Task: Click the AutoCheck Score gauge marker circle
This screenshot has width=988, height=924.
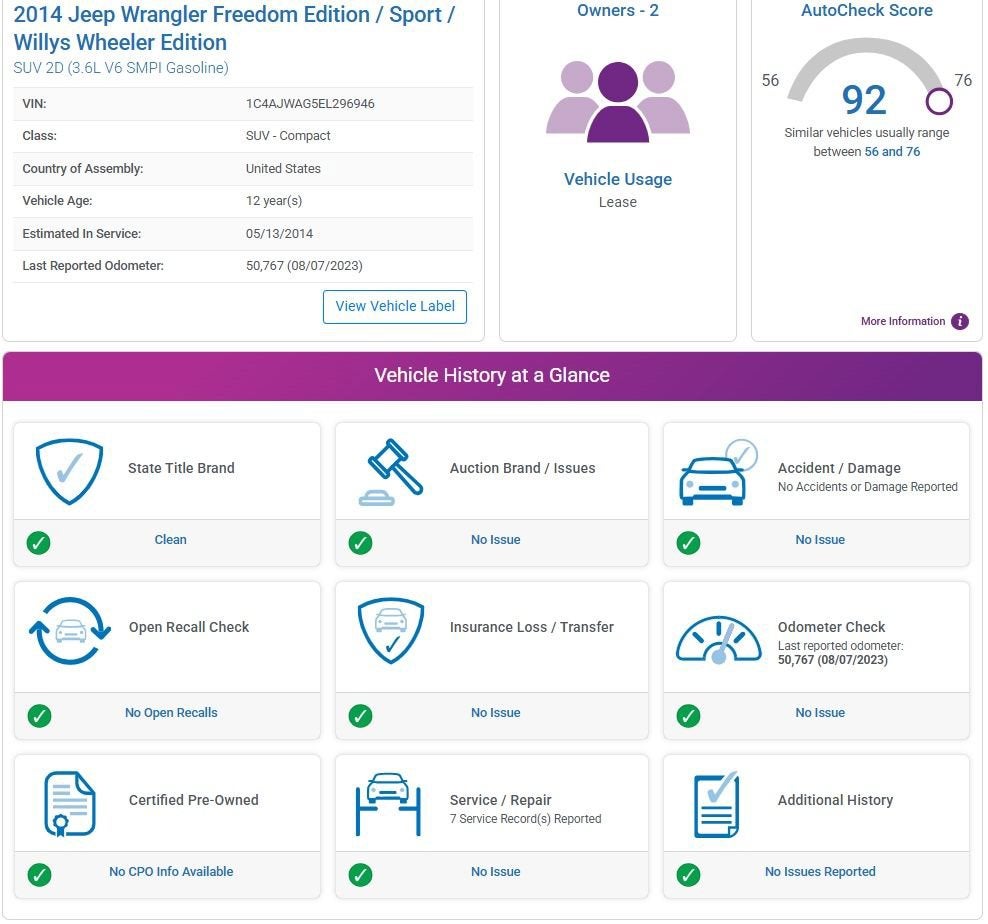Action: pos(939,101)
